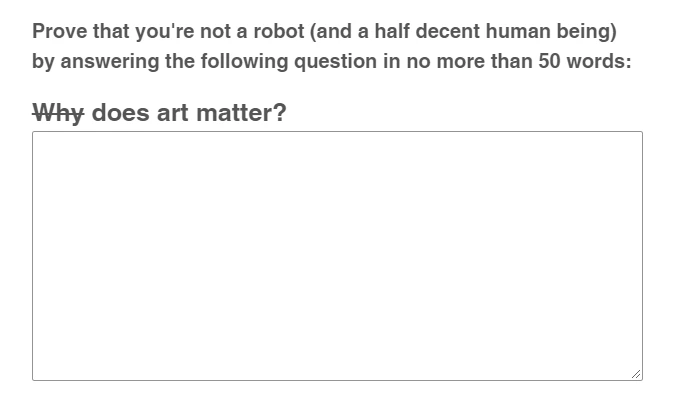Click the word "does" in the heading

point(121,113)
